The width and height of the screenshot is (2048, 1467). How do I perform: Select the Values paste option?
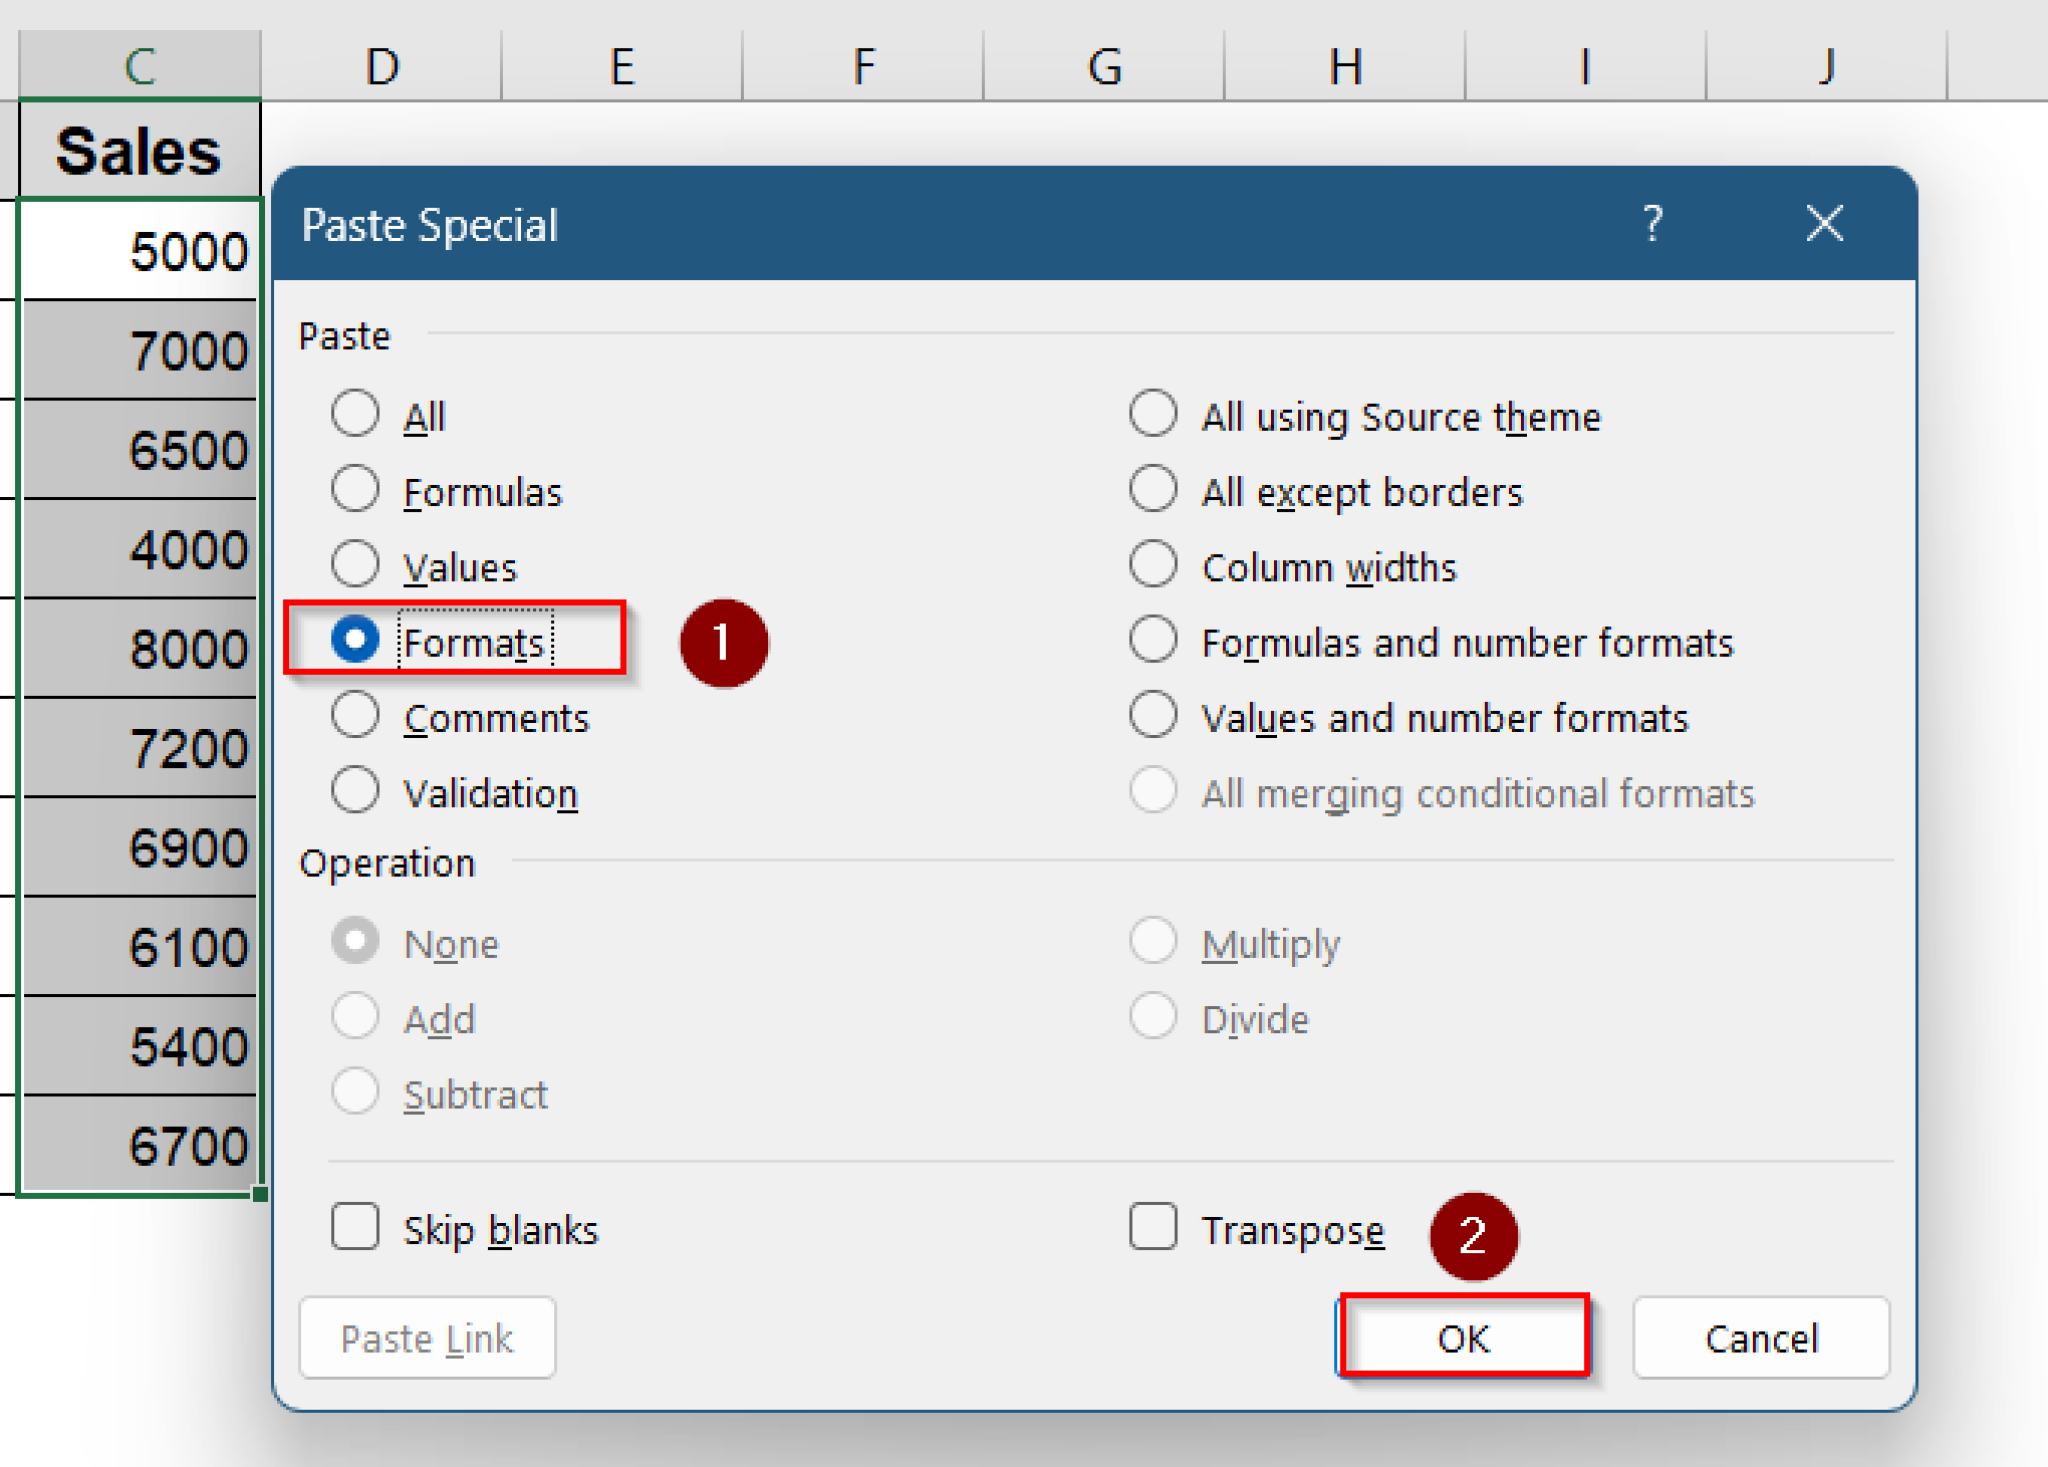pos(355,563)
